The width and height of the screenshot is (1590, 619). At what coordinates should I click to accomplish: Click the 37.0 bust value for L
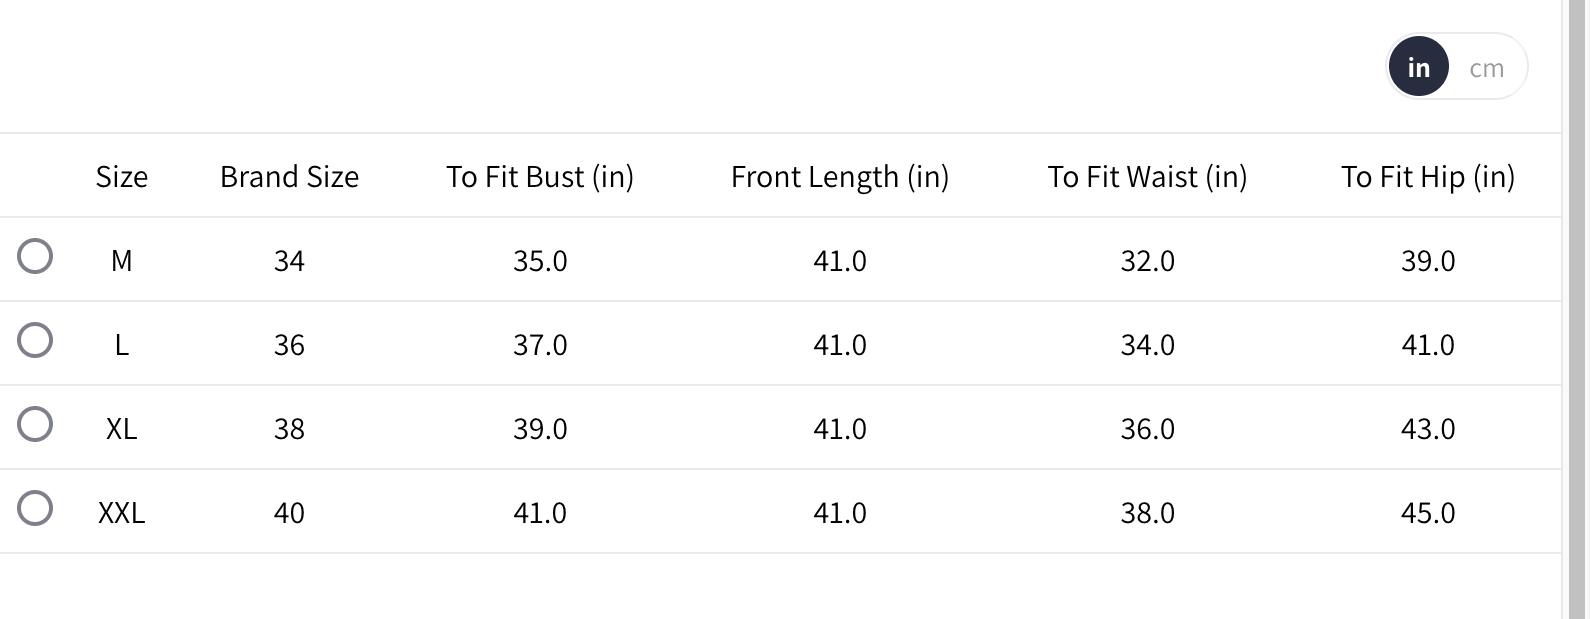point(540,345)
